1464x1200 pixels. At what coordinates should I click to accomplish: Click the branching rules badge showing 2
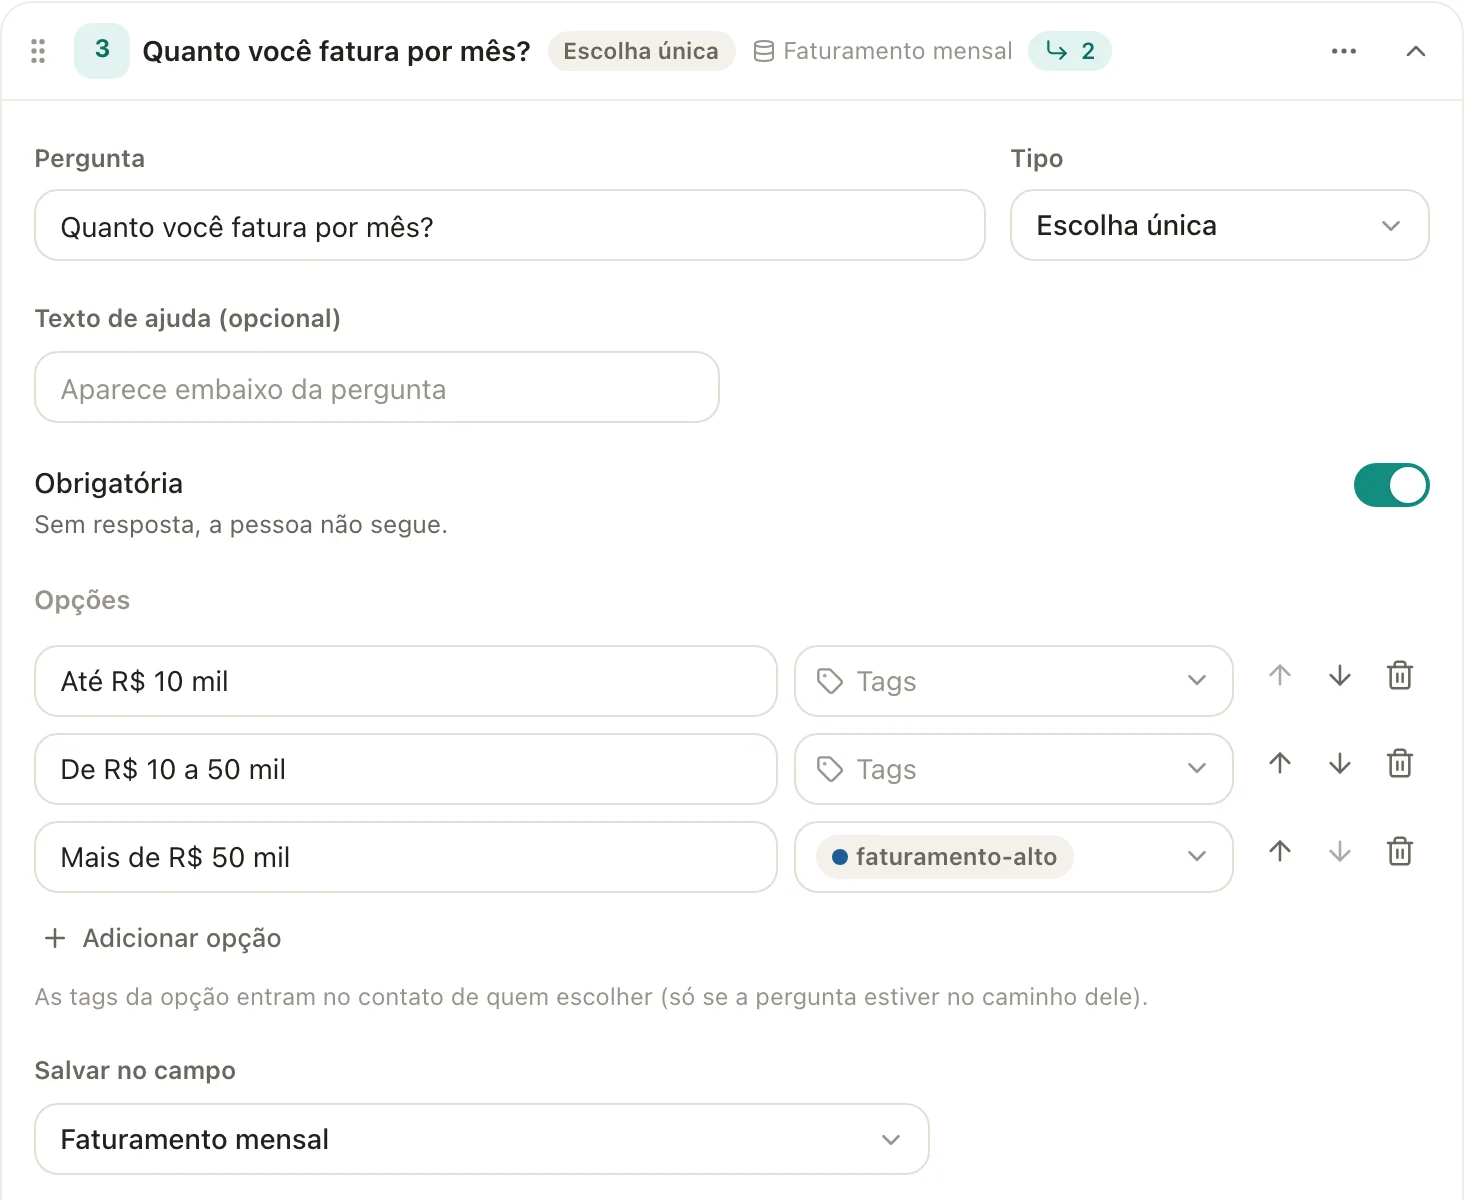[1070, 51]
